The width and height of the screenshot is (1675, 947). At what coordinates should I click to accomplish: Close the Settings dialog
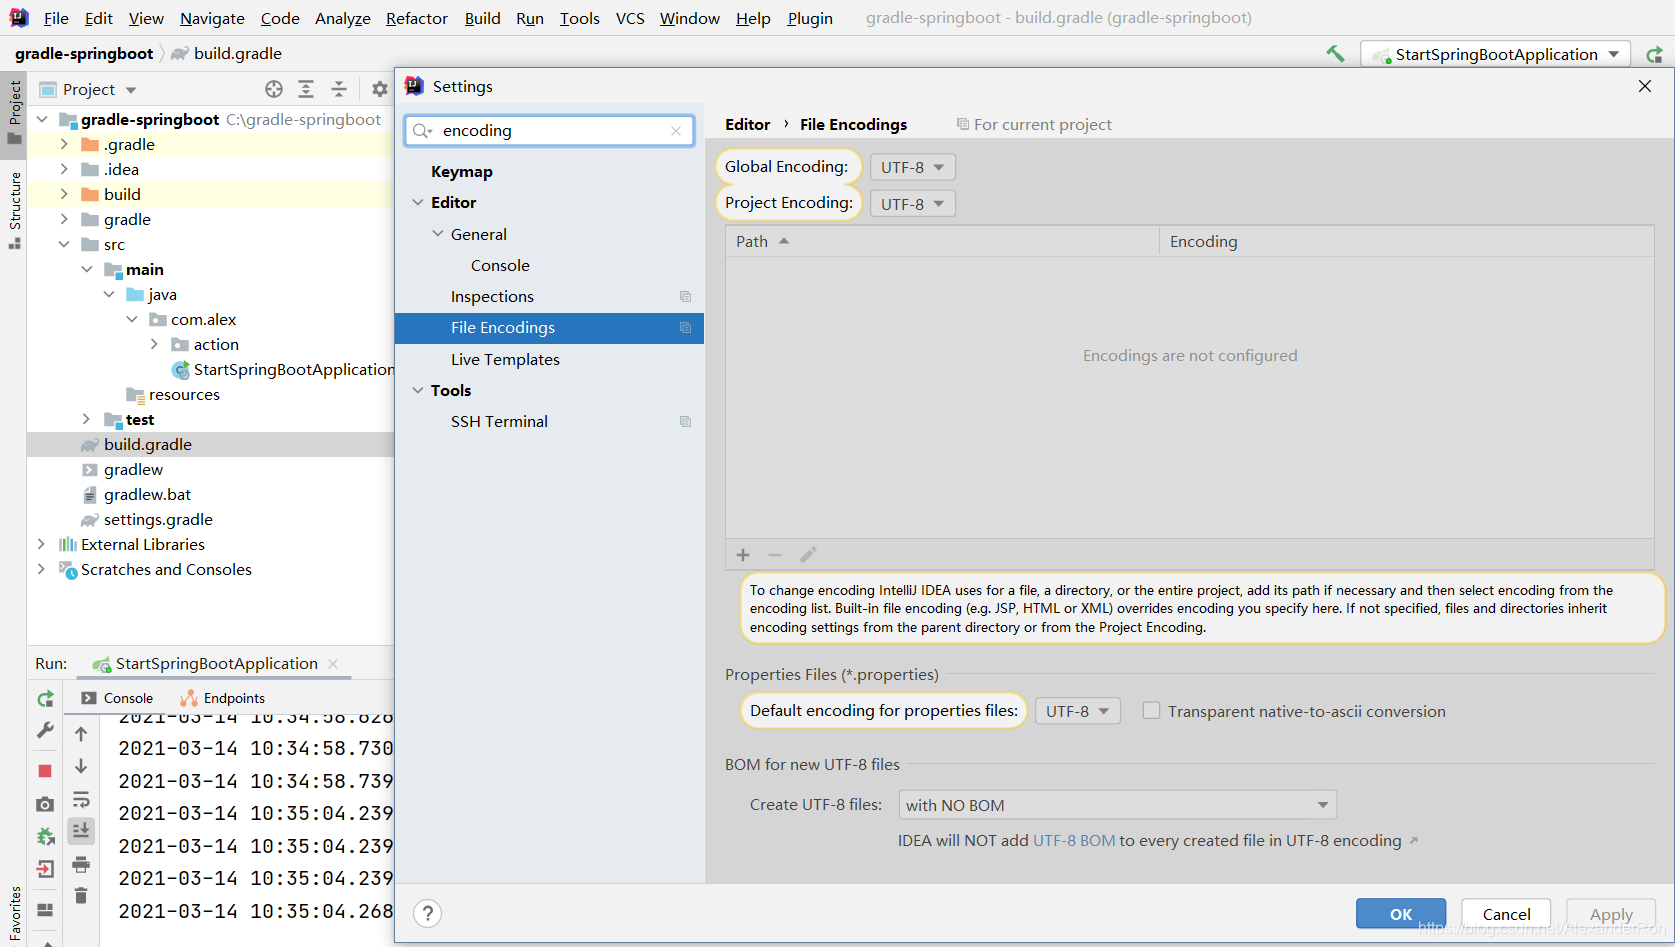1645,87
